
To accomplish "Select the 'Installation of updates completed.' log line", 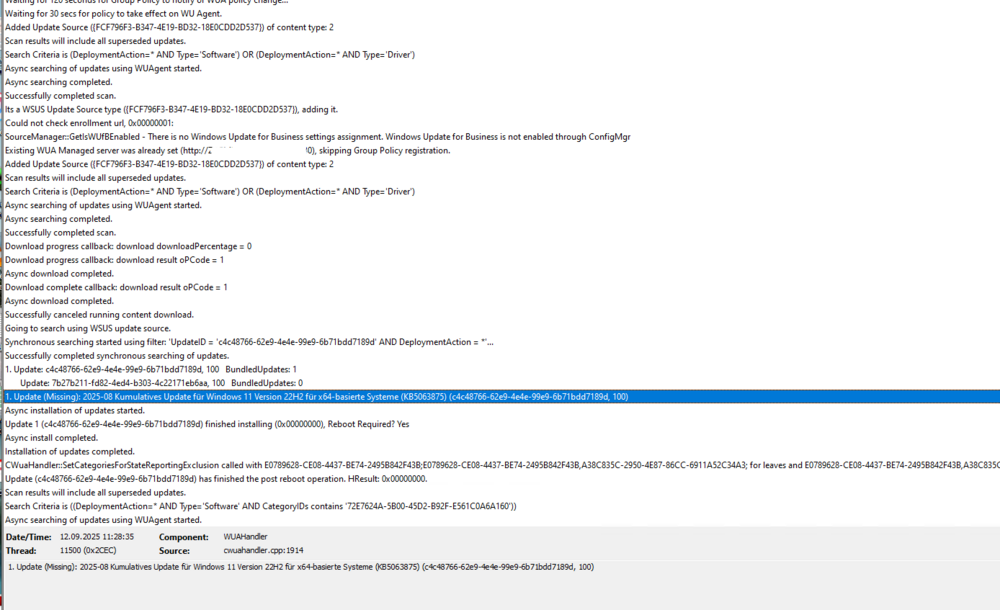I will [x=70, y=452].
